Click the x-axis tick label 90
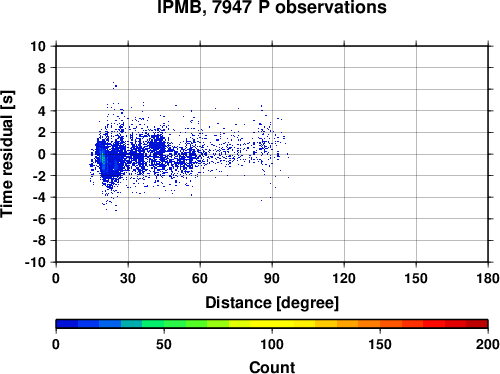500x374 pixels. (x=272, y=278)
